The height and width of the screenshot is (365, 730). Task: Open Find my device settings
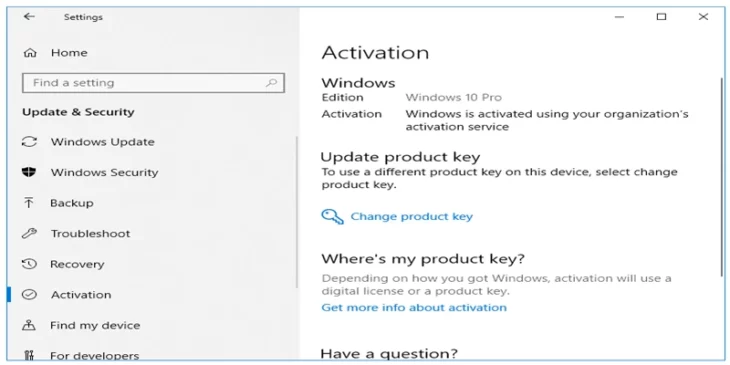click(95, 325)
